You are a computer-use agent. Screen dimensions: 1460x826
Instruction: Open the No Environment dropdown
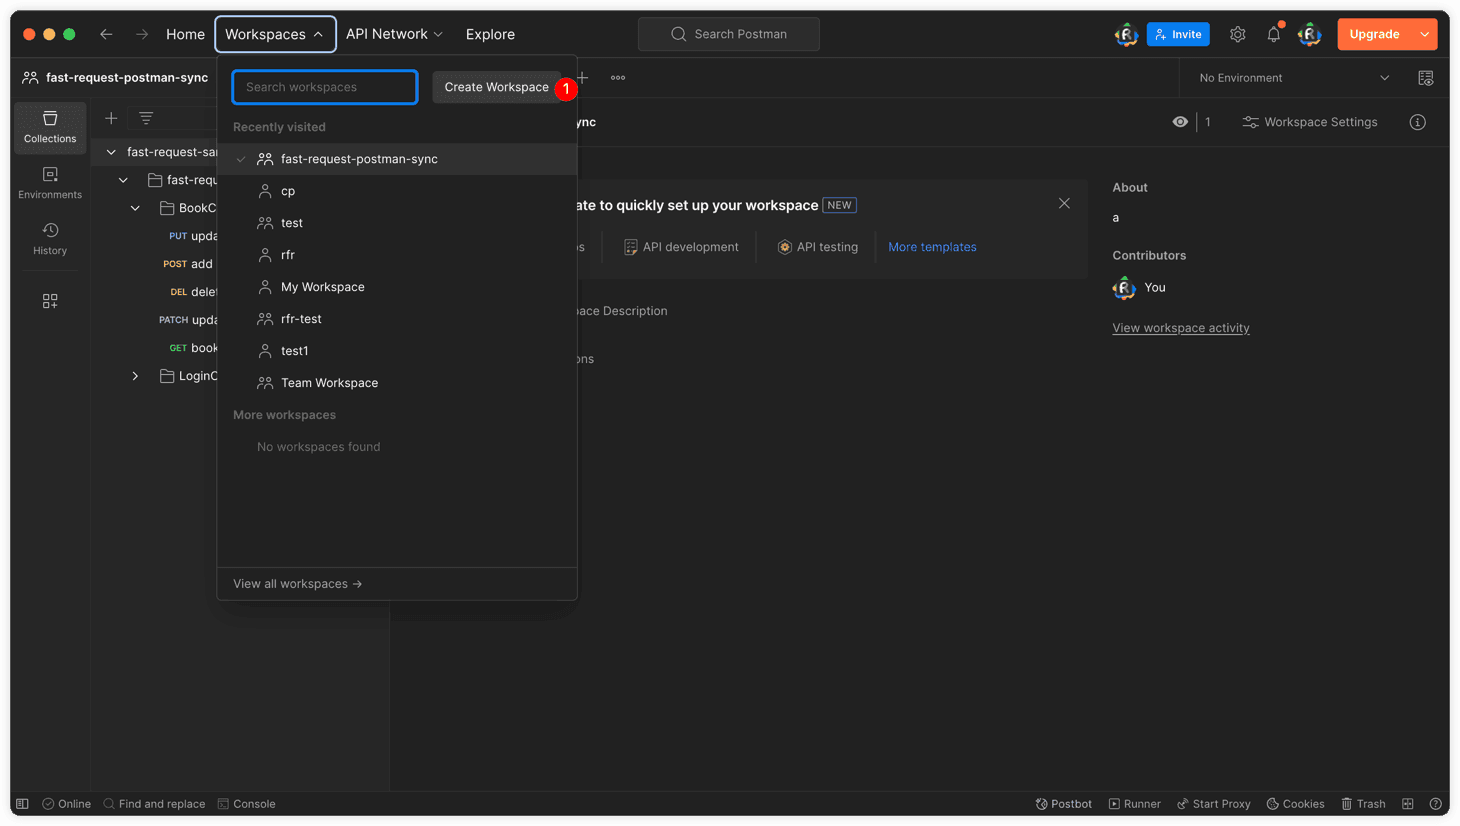[1293, 78]
